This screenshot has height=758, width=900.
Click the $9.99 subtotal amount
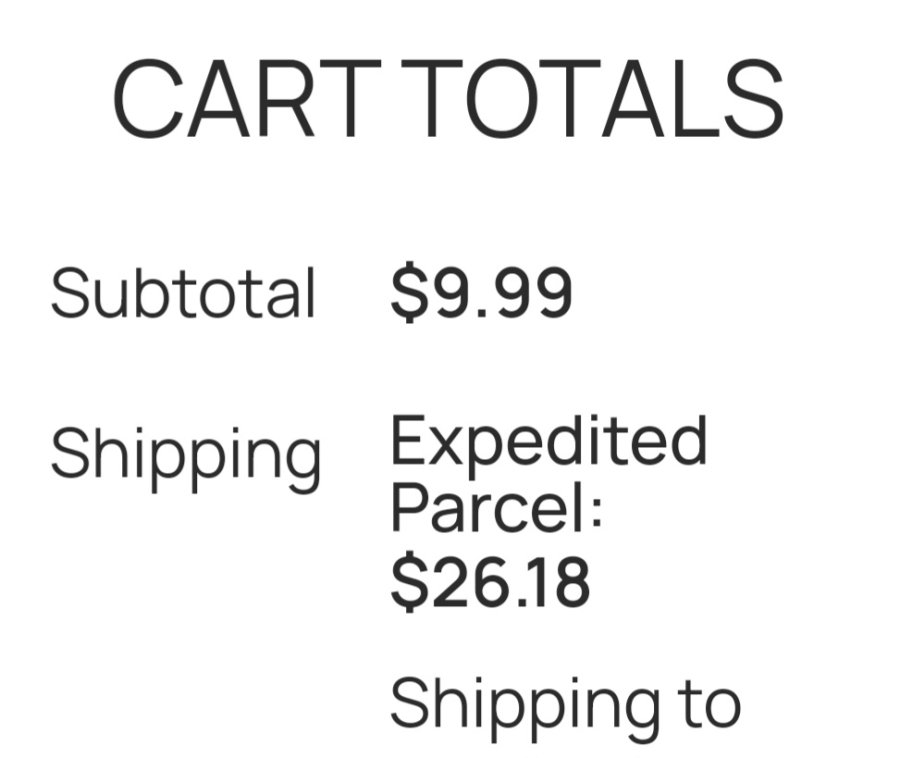481,294
